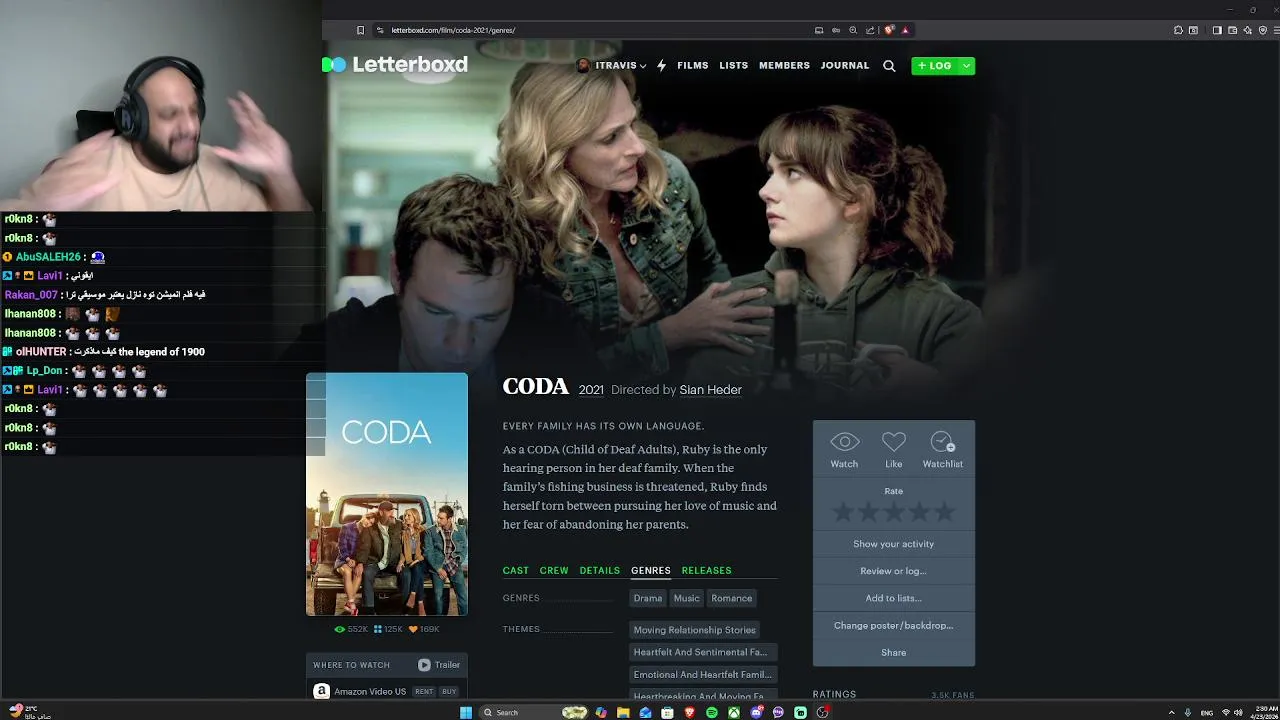Show hidden system tray icons
Viewport: 1280px width, 720px height.
click(1171, 712)
